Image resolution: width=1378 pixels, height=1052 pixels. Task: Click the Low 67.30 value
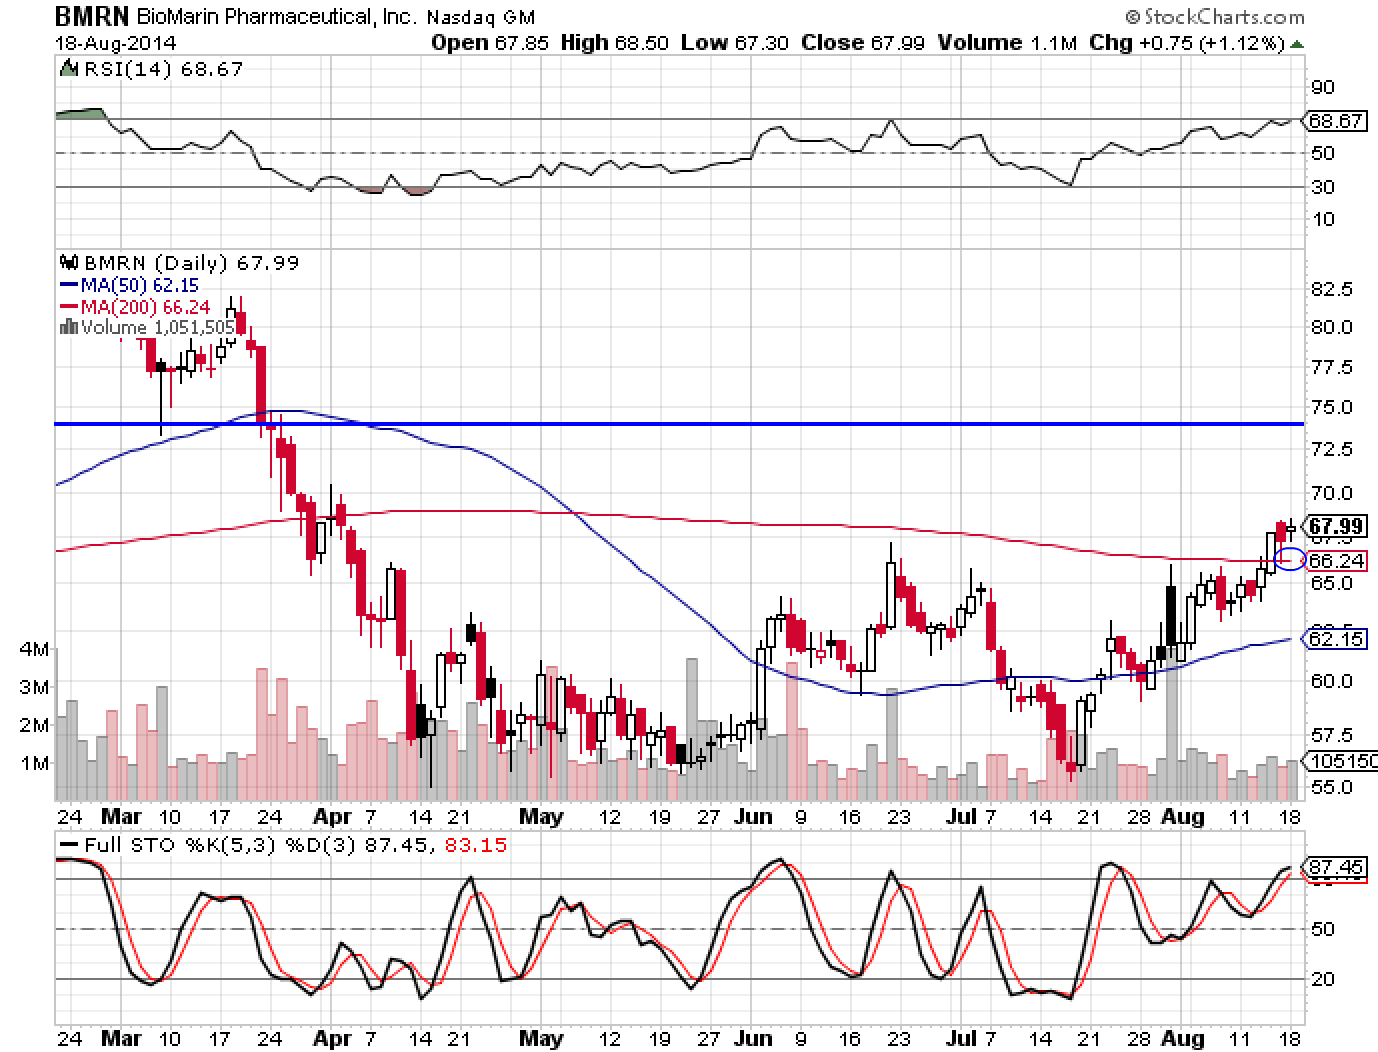click(735, 43)
